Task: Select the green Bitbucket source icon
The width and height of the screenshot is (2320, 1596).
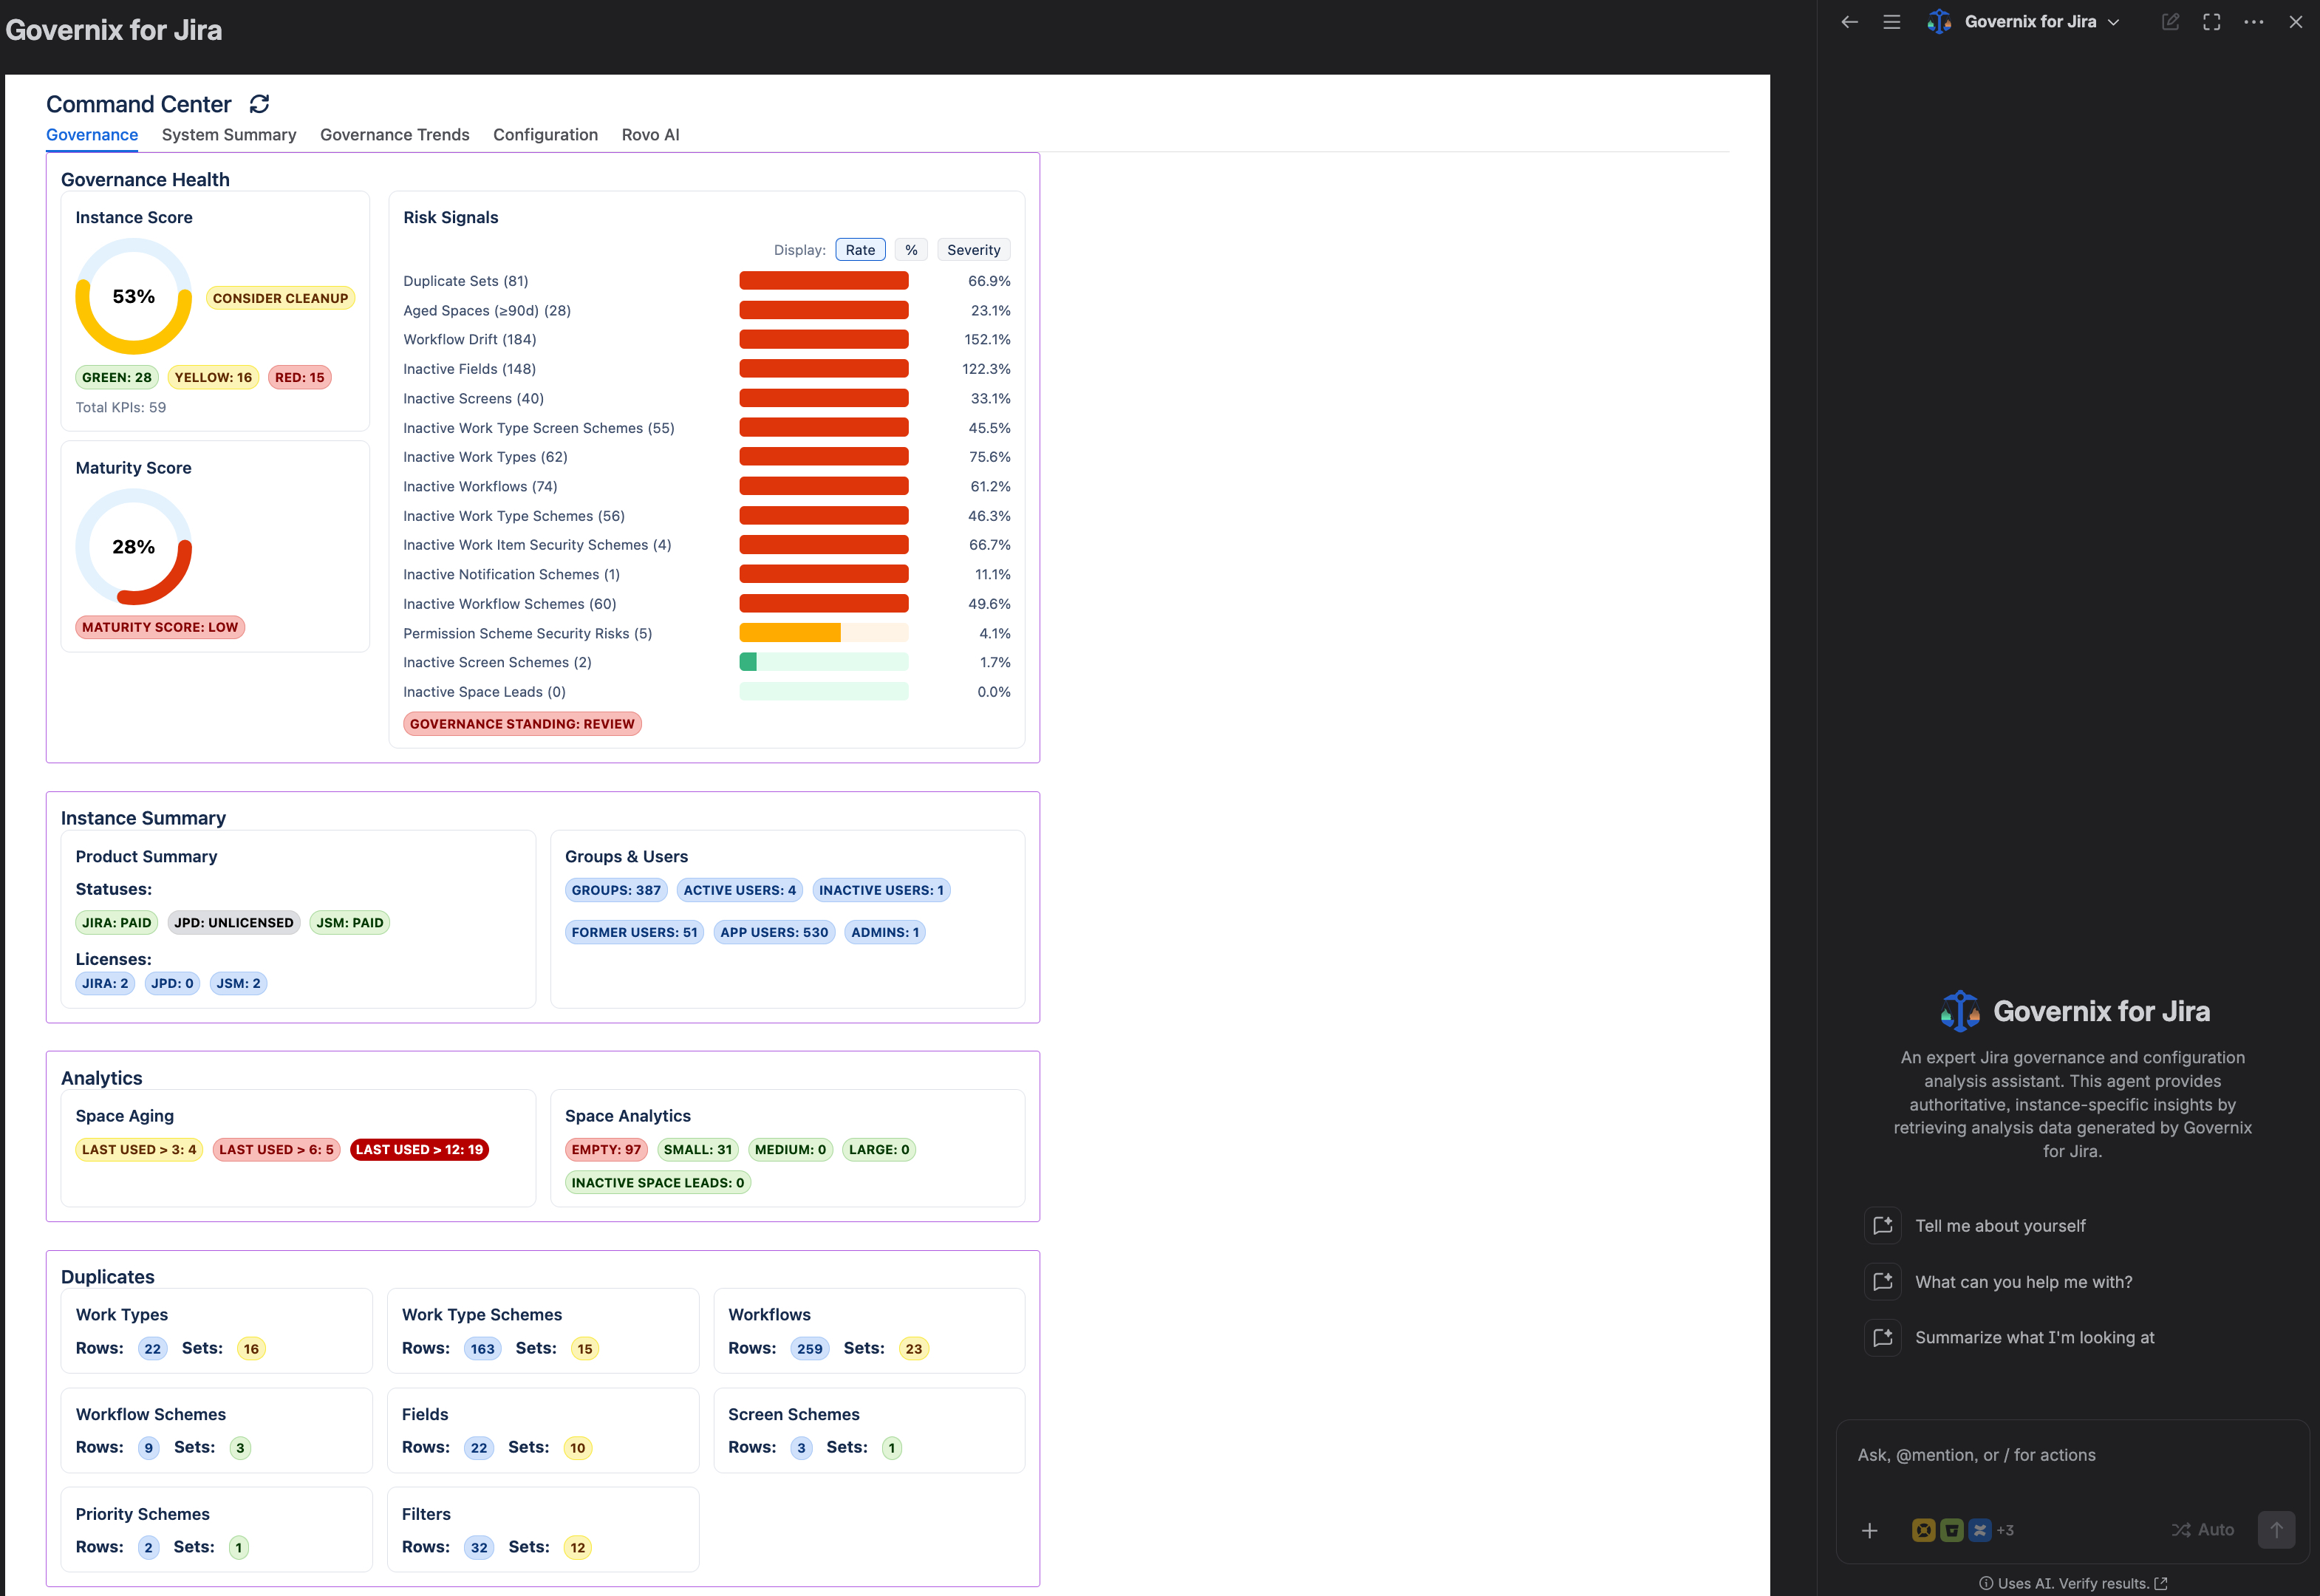Action: [x=1951, y=1530]
